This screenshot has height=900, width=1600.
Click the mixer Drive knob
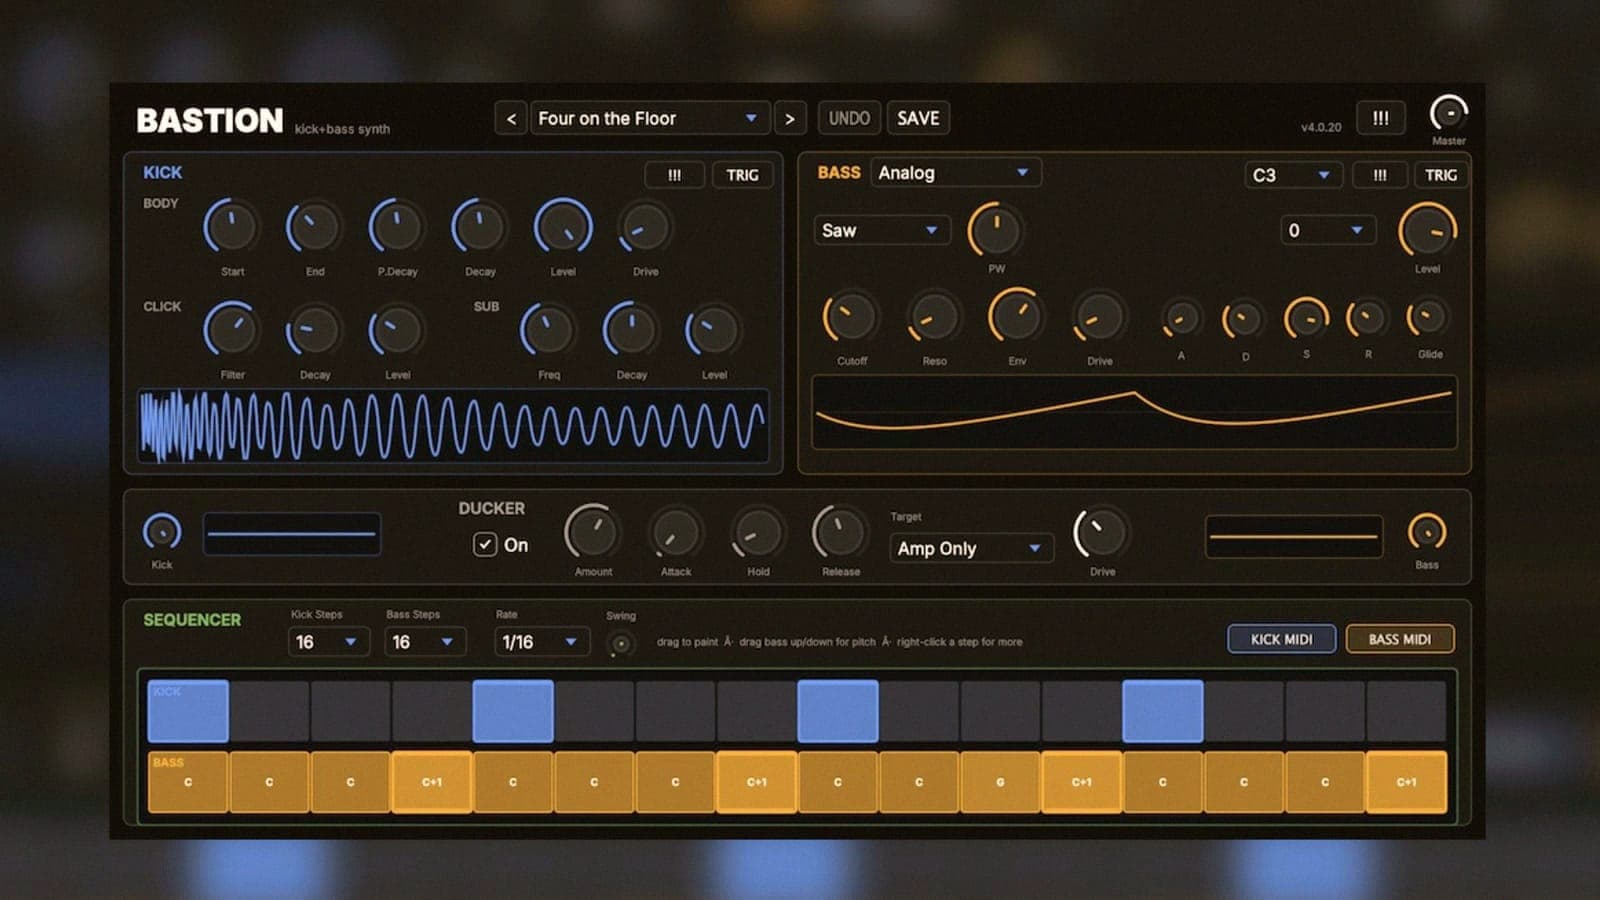point(1101,532)
